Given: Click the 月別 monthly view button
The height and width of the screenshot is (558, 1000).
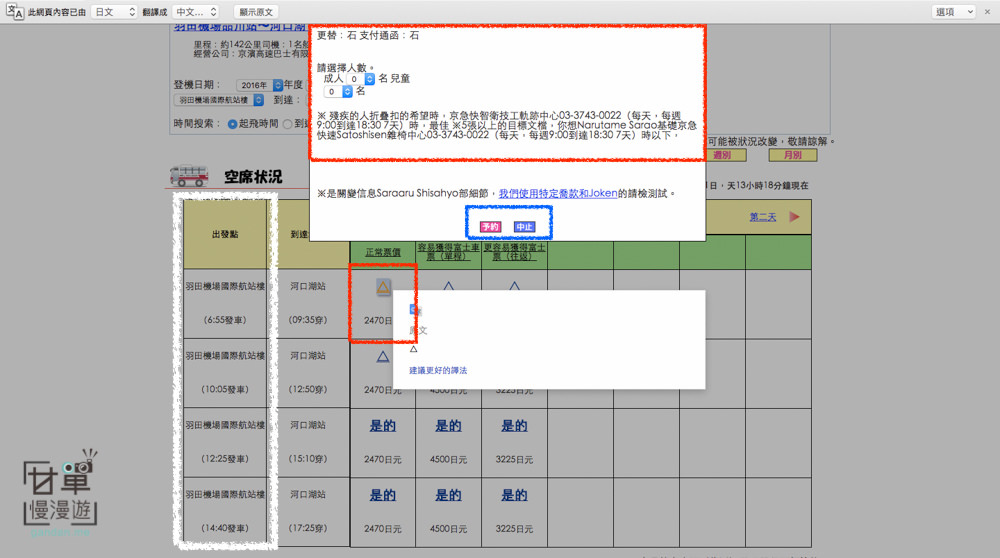Looking at the screenshot, I should [793, 155].
